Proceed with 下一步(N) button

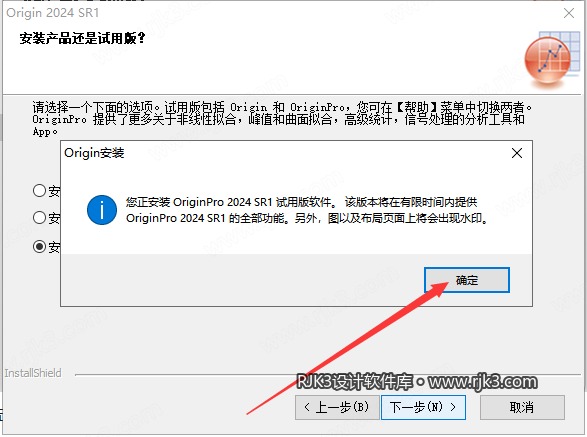(x=423, y=407)
